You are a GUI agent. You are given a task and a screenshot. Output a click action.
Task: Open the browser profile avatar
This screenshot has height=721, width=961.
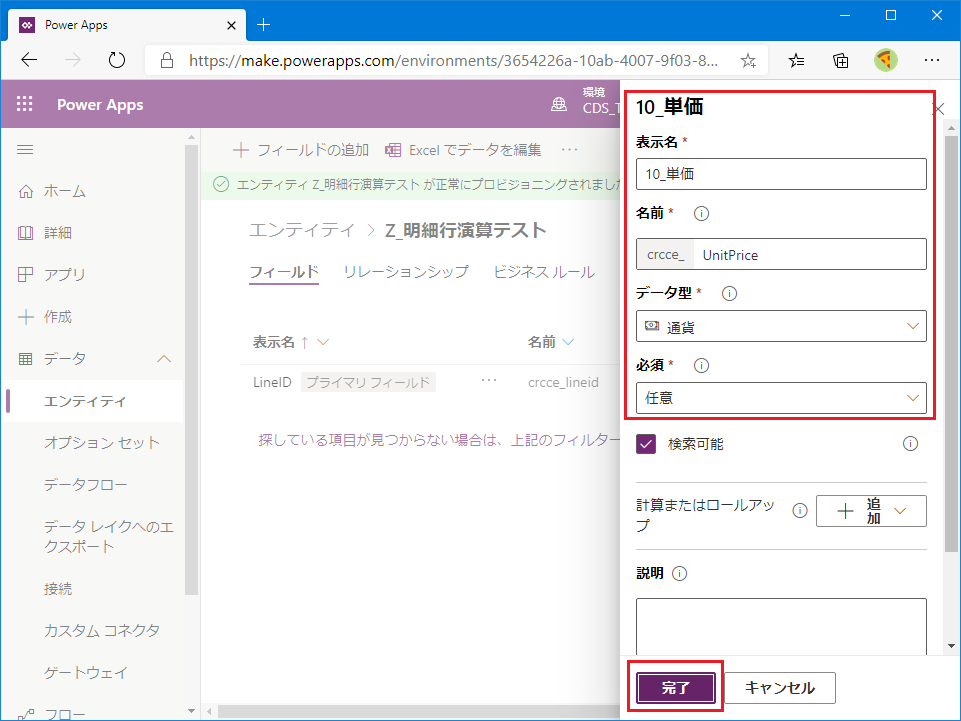pyautogui.click(x=886, y=60)
